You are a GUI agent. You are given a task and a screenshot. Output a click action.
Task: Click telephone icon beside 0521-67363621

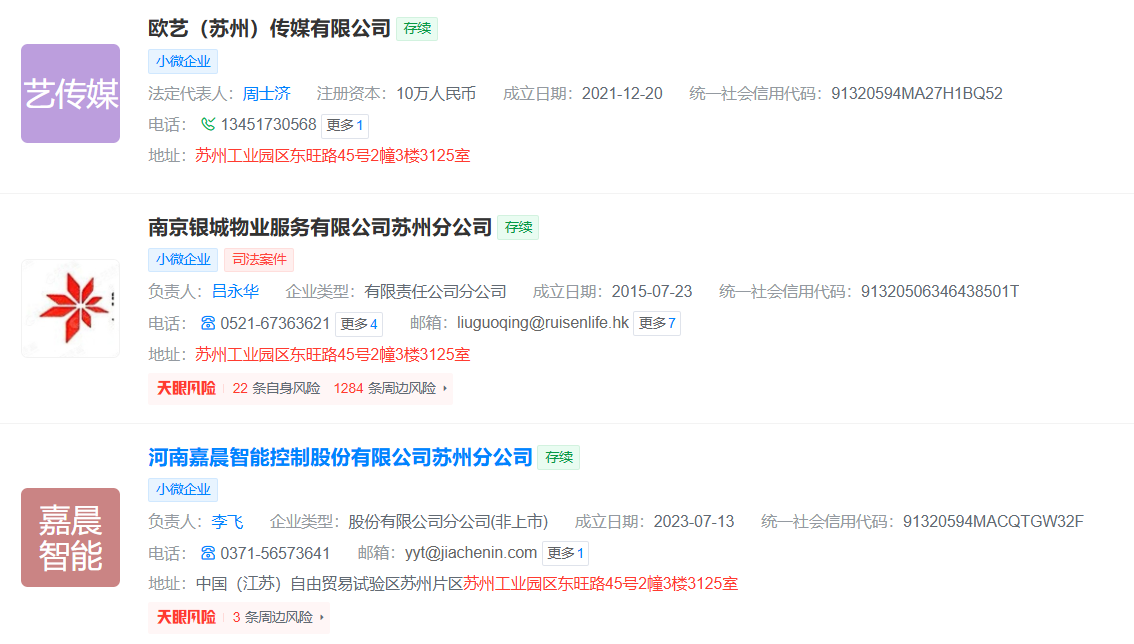tap(208, 323)
